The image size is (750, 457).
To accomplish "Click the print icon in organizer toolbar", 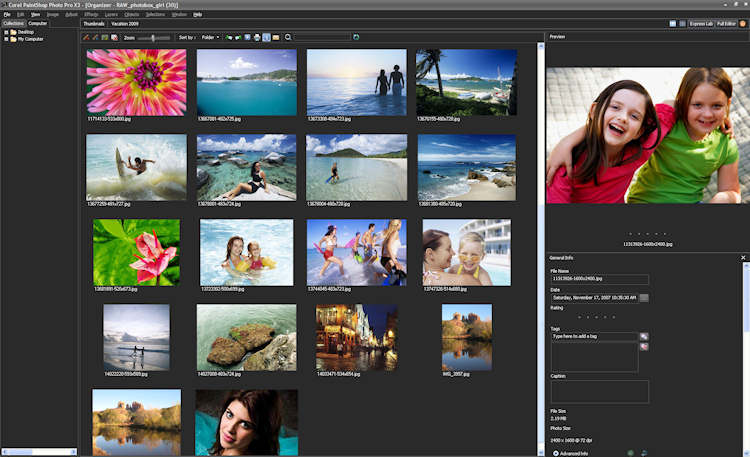I will (x=256, y=37).
